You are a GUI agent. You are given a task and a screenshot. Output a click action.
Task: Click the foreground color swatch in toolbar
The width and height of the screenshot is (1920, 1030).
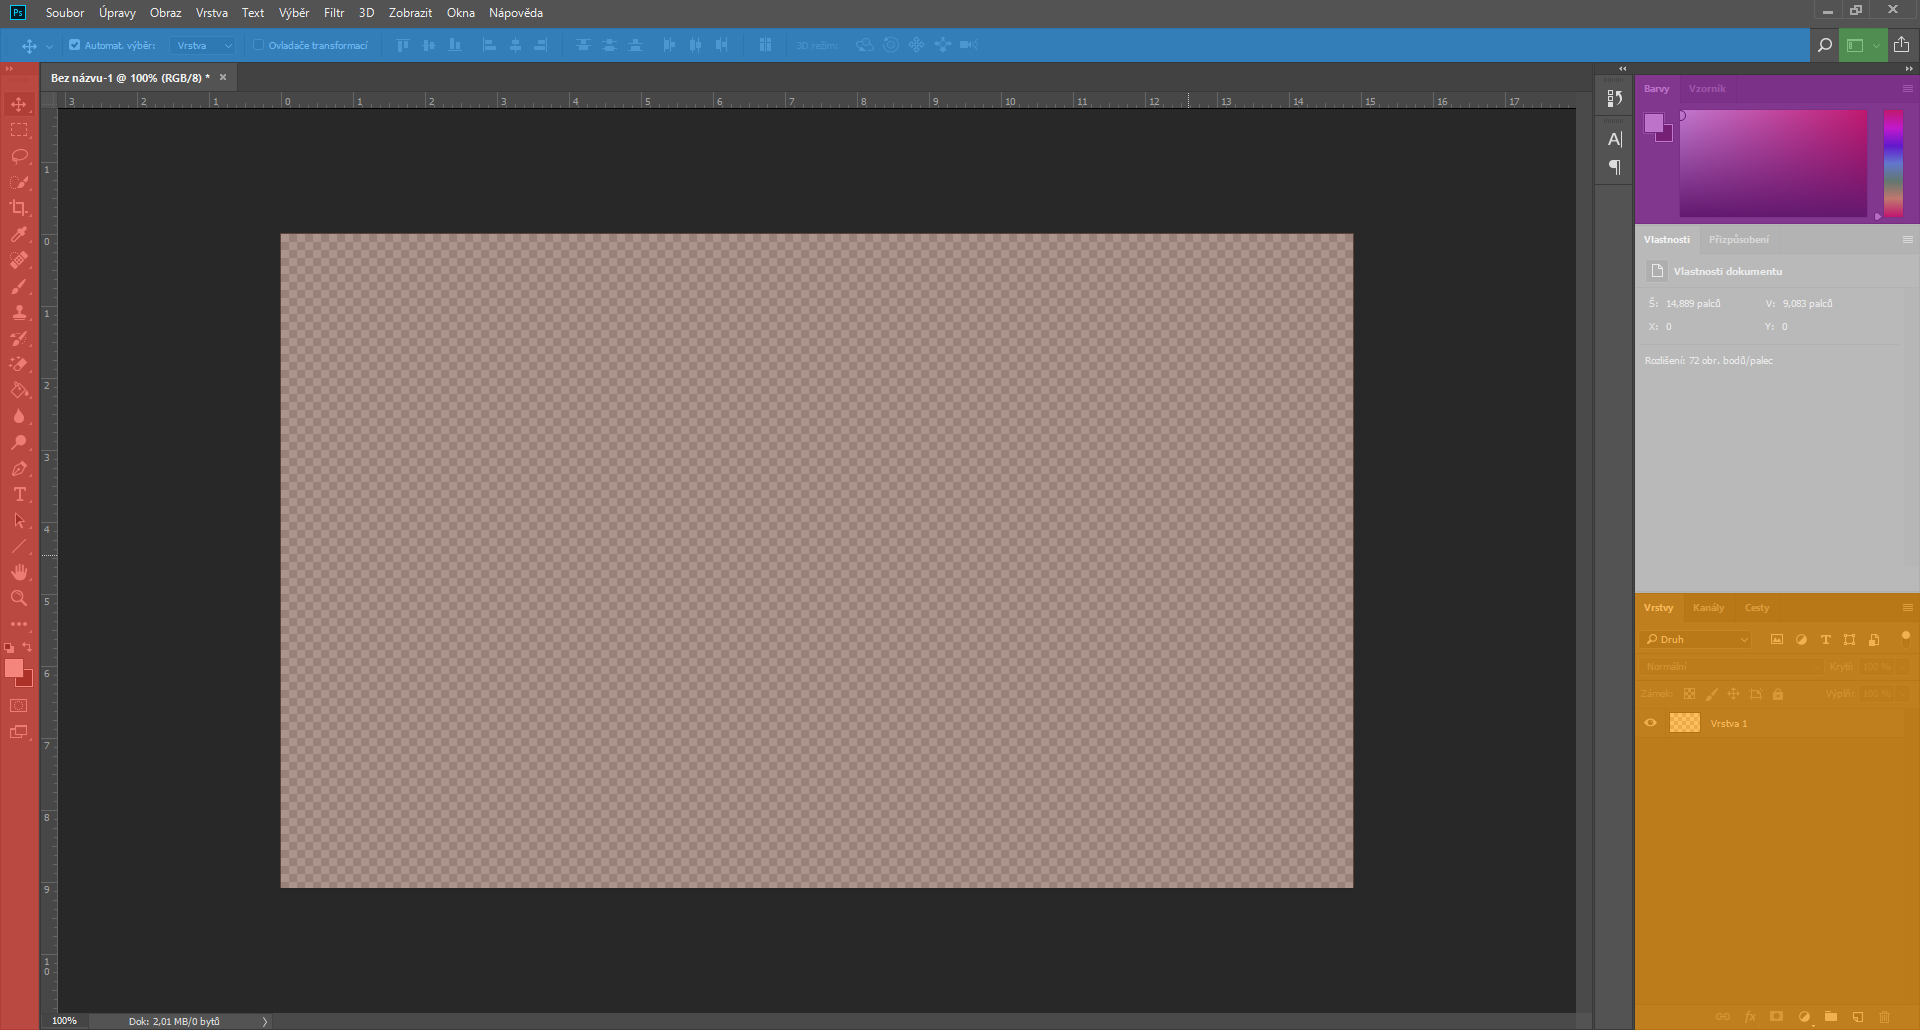(x=14, y=669)
